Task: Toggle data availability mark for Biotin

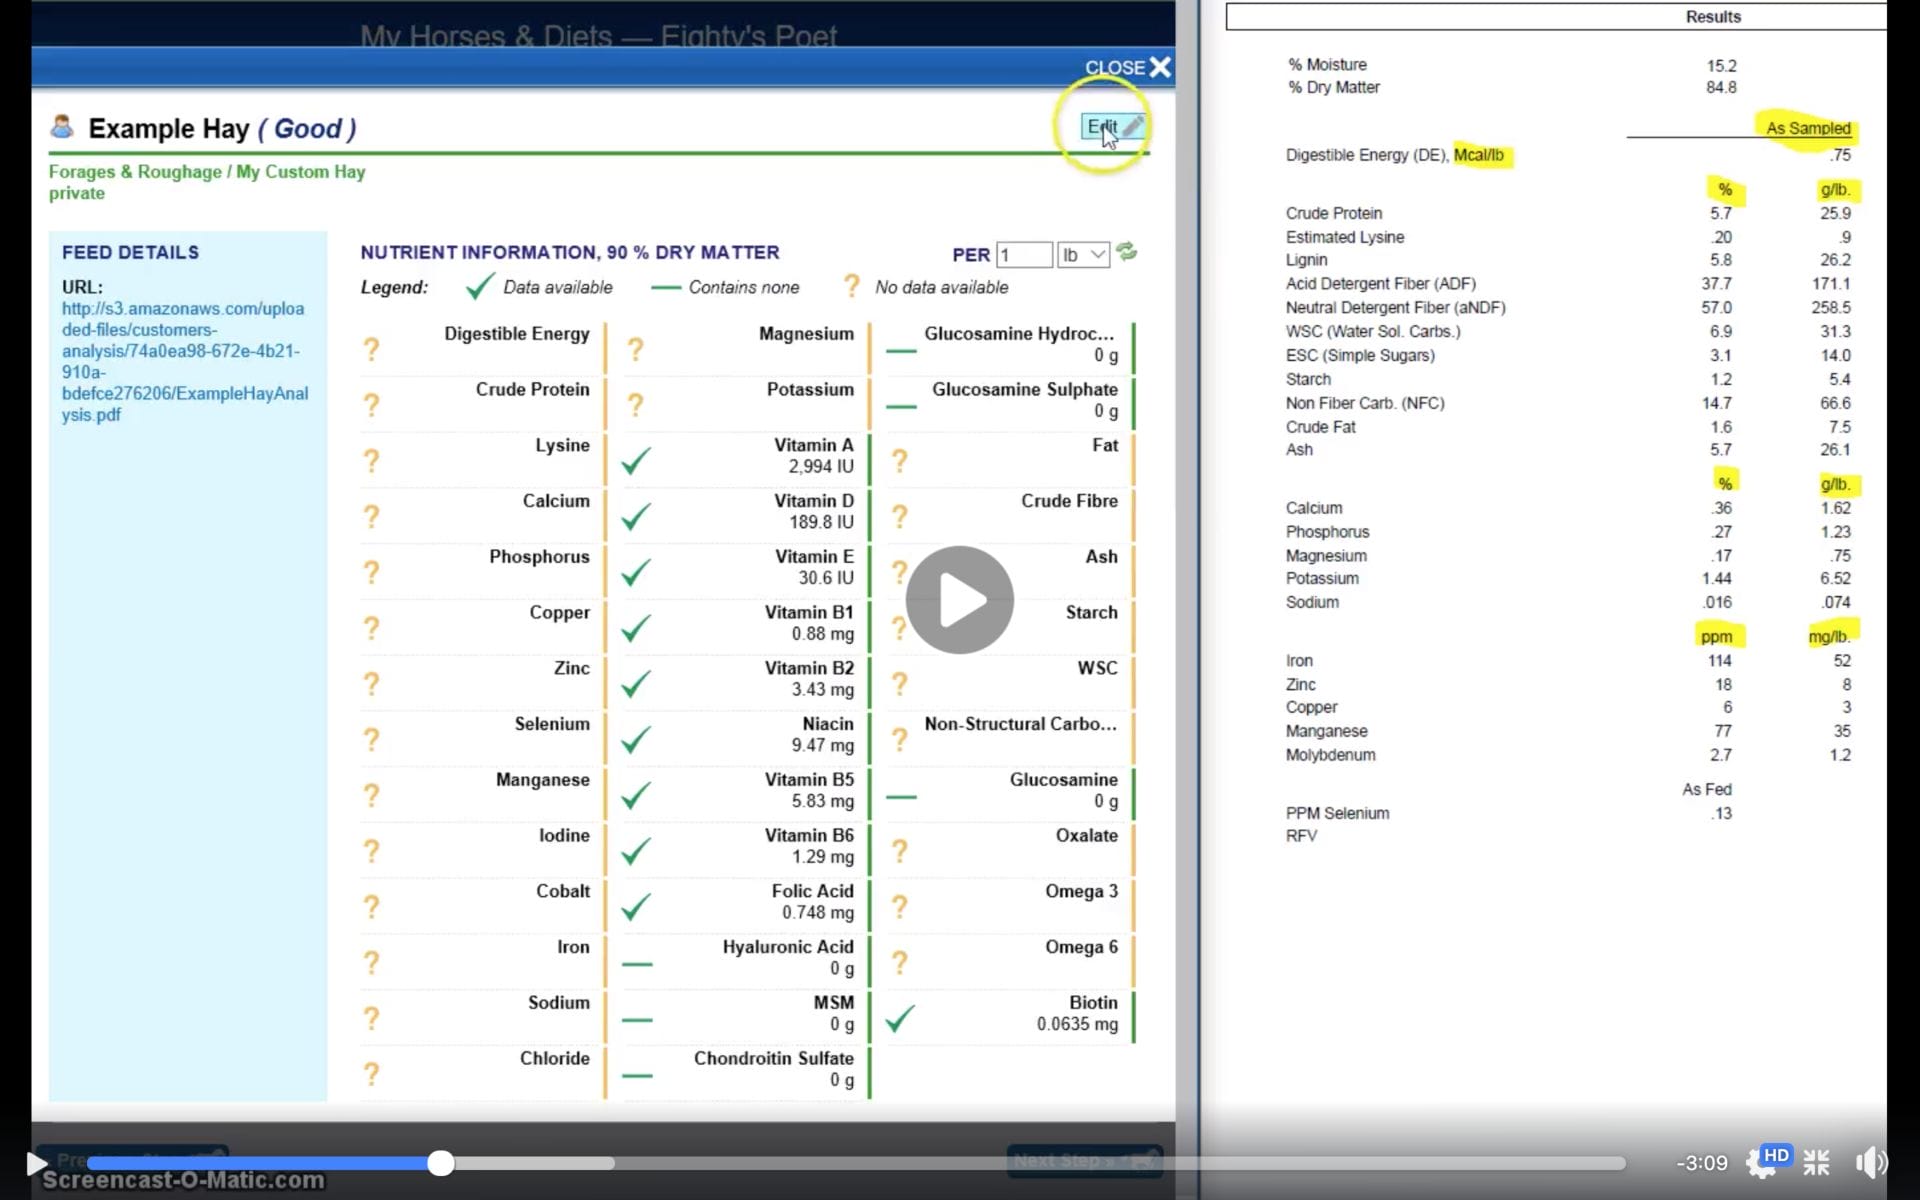Action: click(x=898, y=1018)
